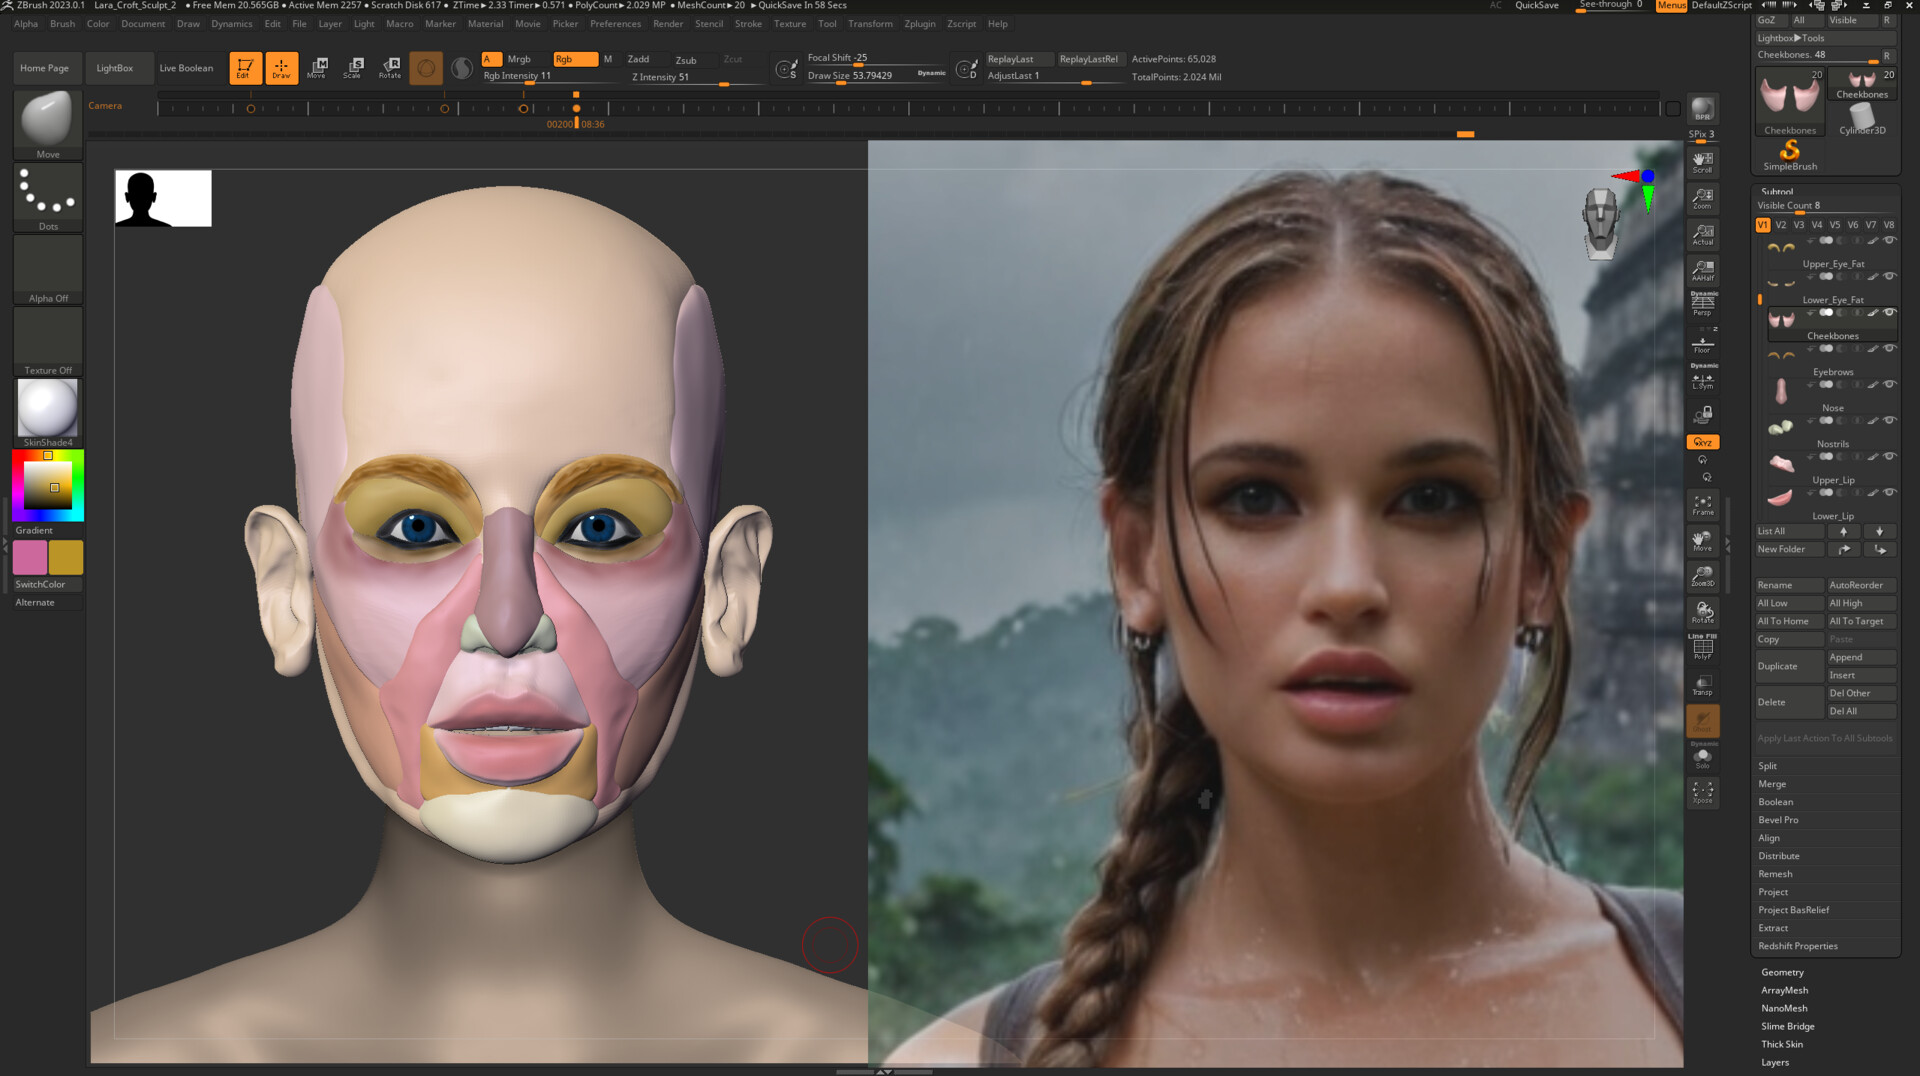Expand the Layers section at bottom right
This screenshot has width=1920, height=1076.
coord(1775,1062)
